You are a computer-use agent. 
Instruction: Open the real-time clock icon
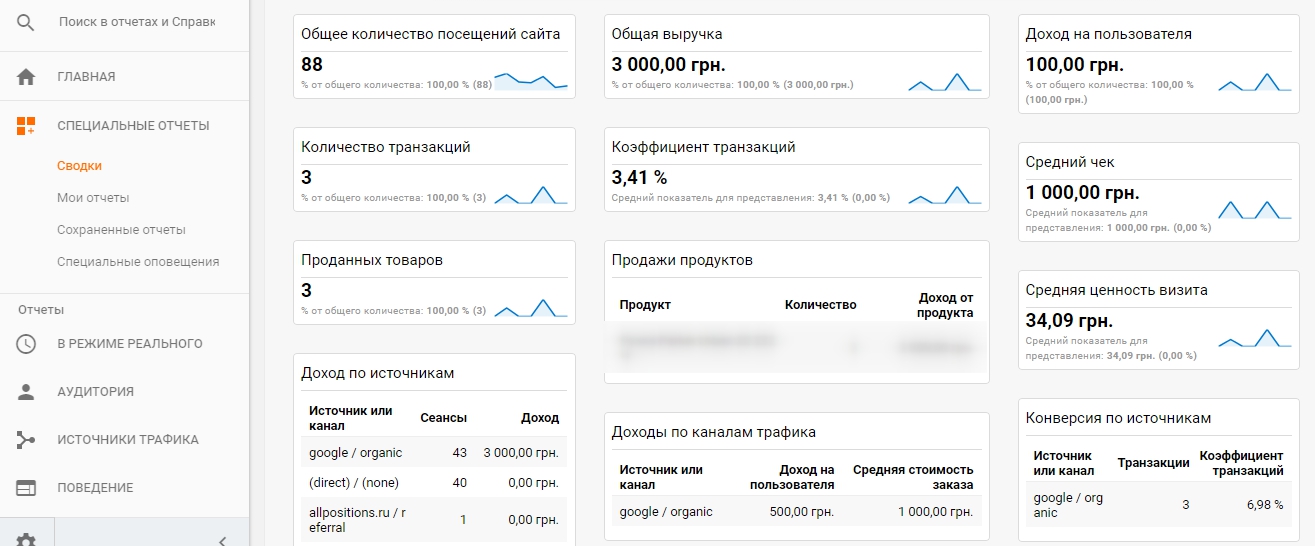(x=26, y=344)
